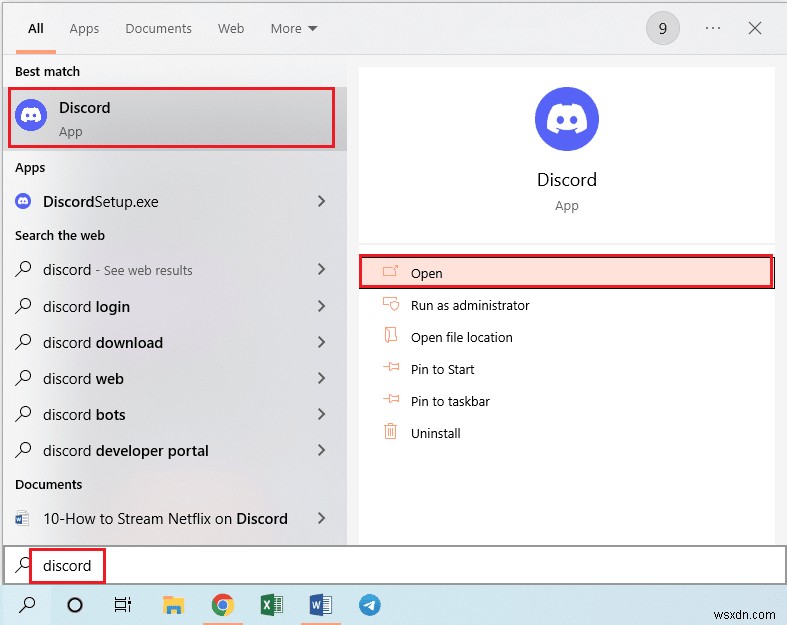Click the Run as administrator shield icon
The image size is (787, 625).
(391, 304)
